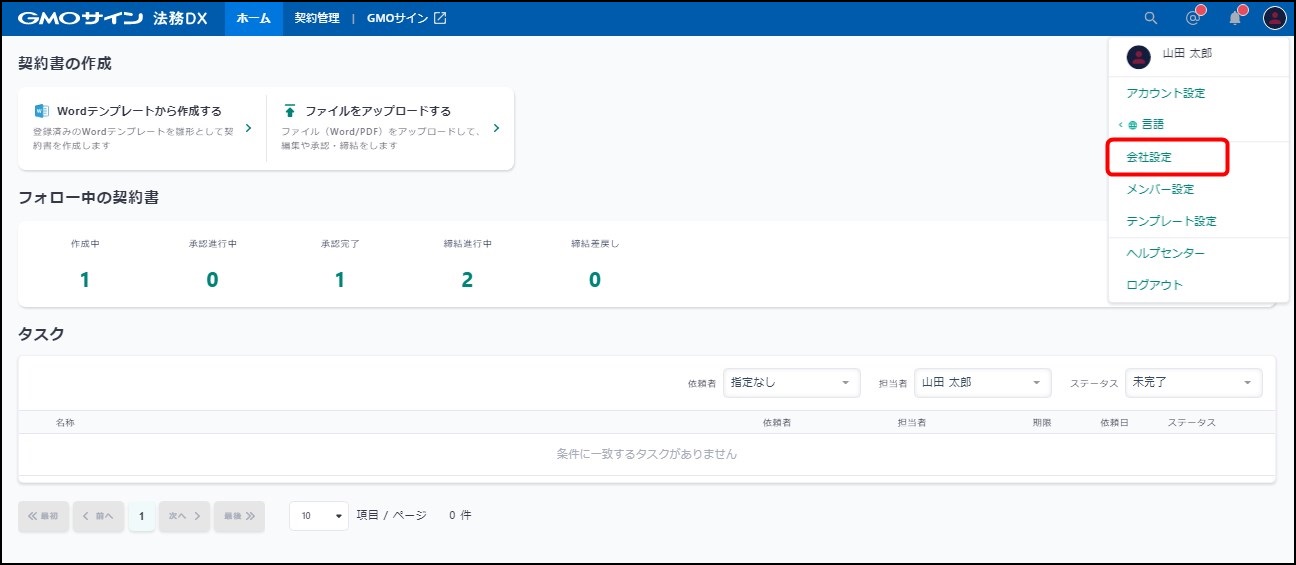The image size is (1296, 565).
Task: Open the mentions @ notification icon
Action: click(1192, 18)
